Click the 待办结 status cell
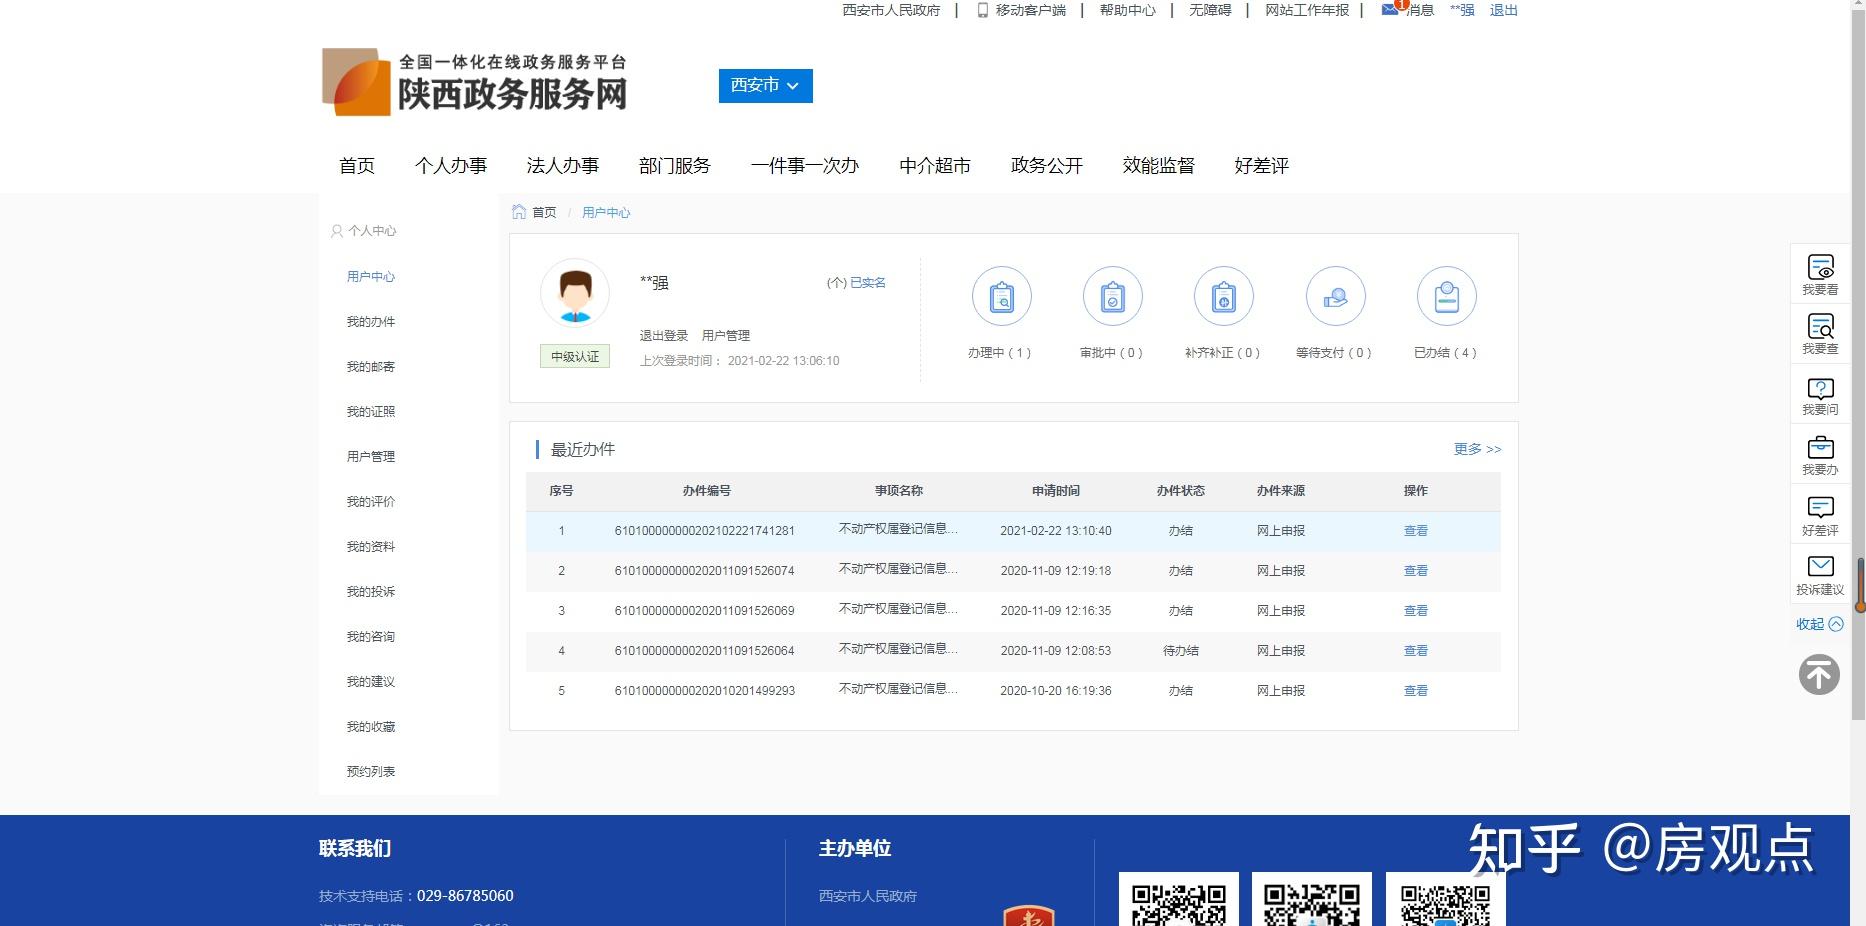 click(1181, 651)
